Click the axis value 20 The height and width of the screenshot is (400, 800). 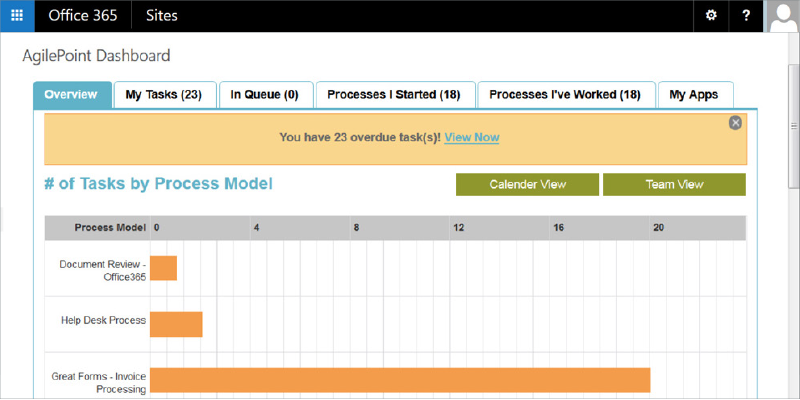click(x=659, y=228)
